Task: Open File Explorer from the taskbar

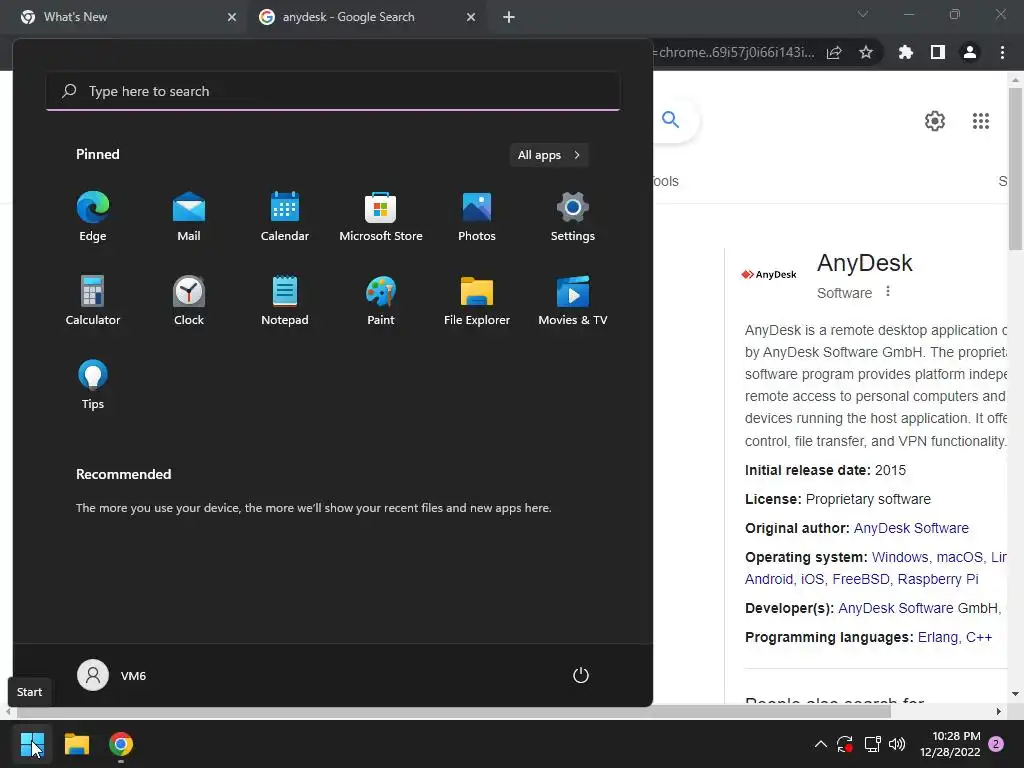Action: pos(76,744)
